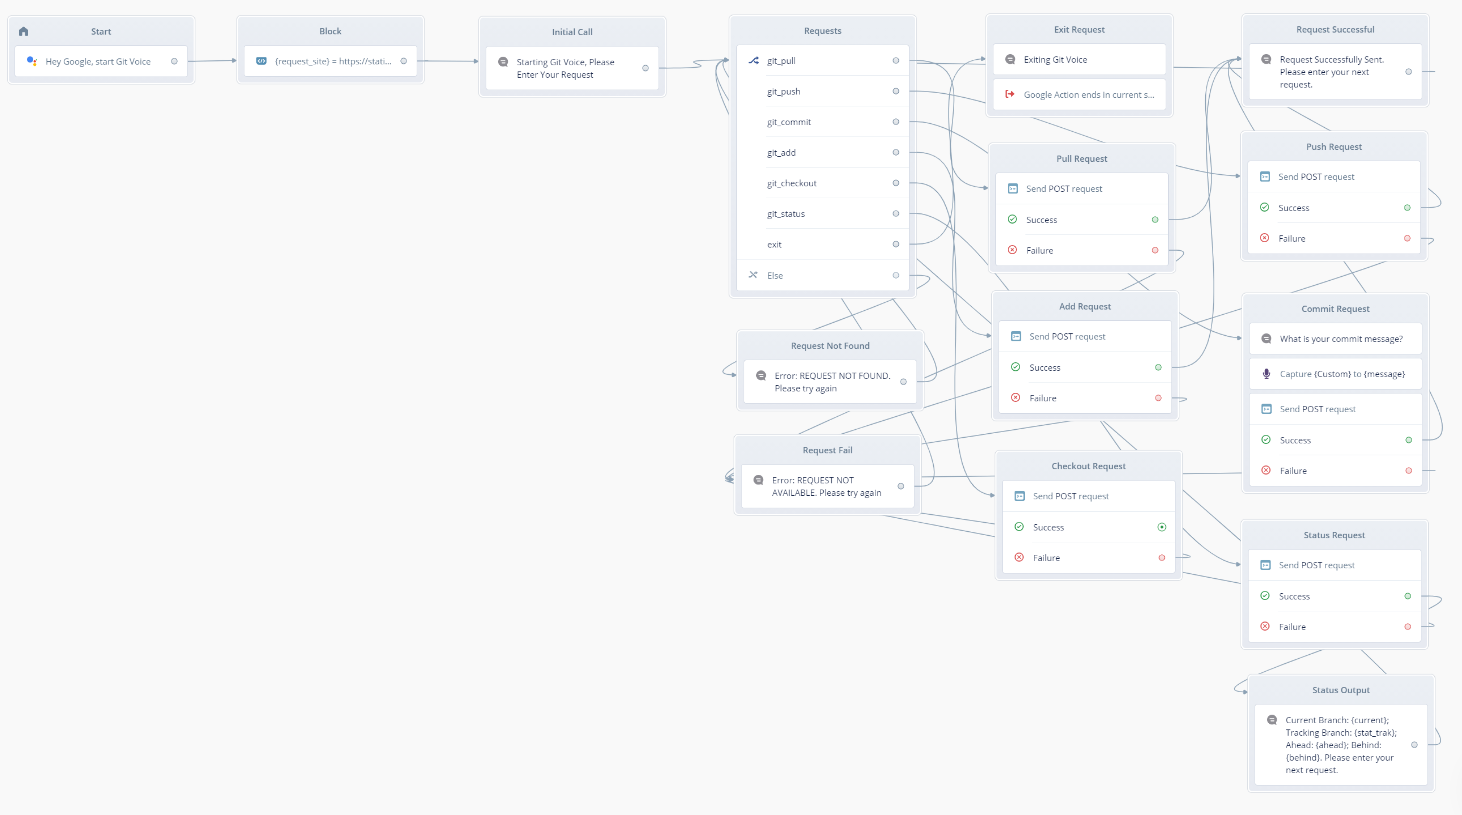Viewport: 1462px width, 815px height.
Task: Click the Google Assistant icon in Start block
Action: [x=32, y=61]
